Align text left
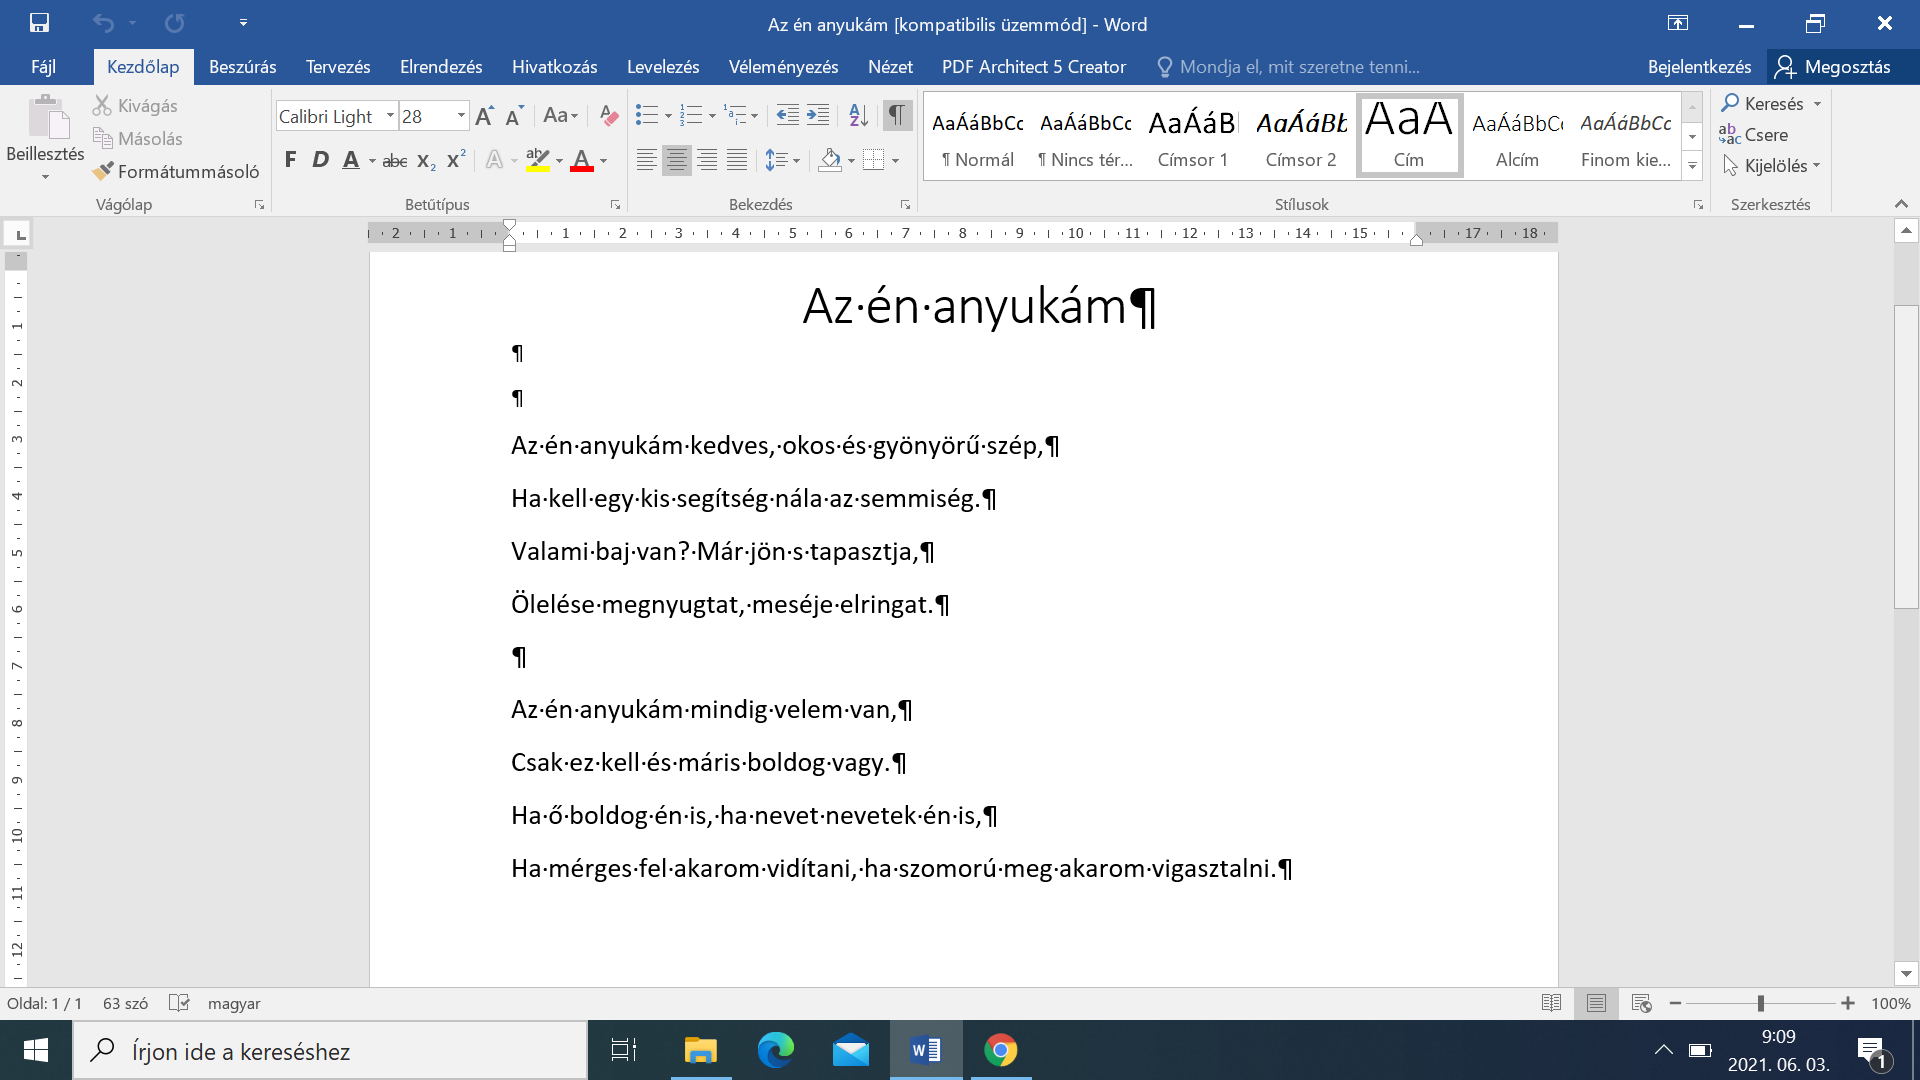 click(x=647, y=160)
